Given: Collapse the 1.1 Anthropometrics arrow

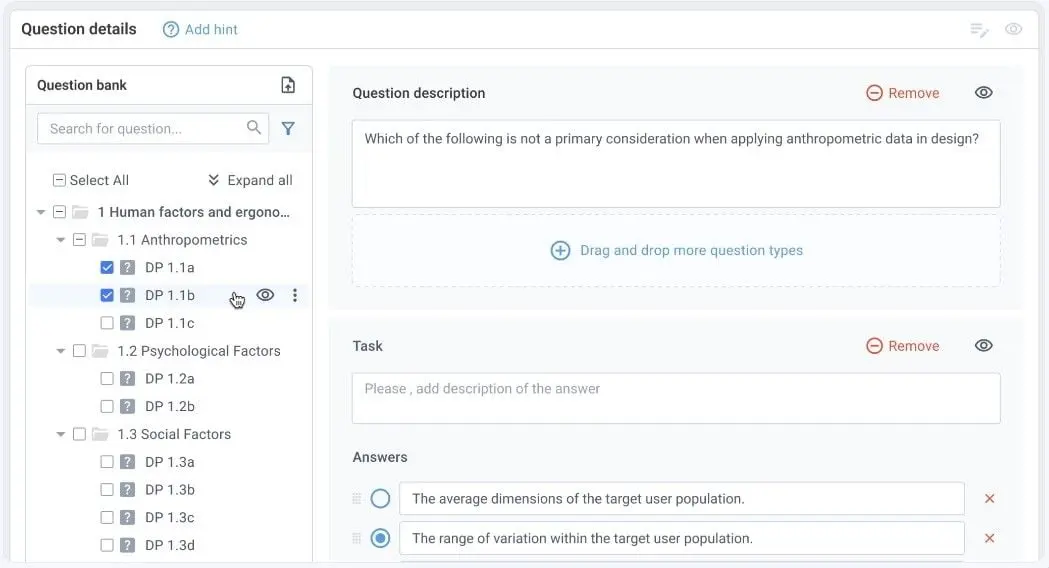Looking at the screenshot, I should (x=61, y=240).
